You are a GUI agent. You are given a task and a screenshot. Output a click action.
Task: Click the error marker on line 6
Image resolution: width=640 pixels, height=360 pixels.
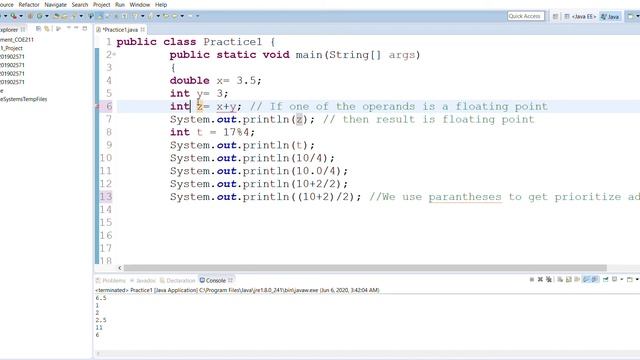click(x=97, y=107)
